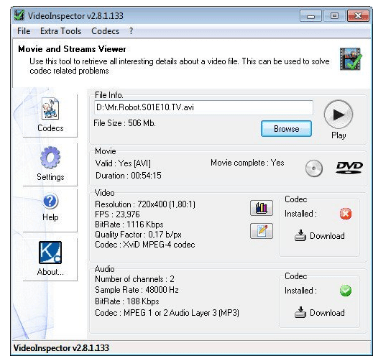The height and width of the screenshot is (362, 377).
Task: Click the status bar 'VideoInspector v2.8.1.133' text
Action: (61, 348)
